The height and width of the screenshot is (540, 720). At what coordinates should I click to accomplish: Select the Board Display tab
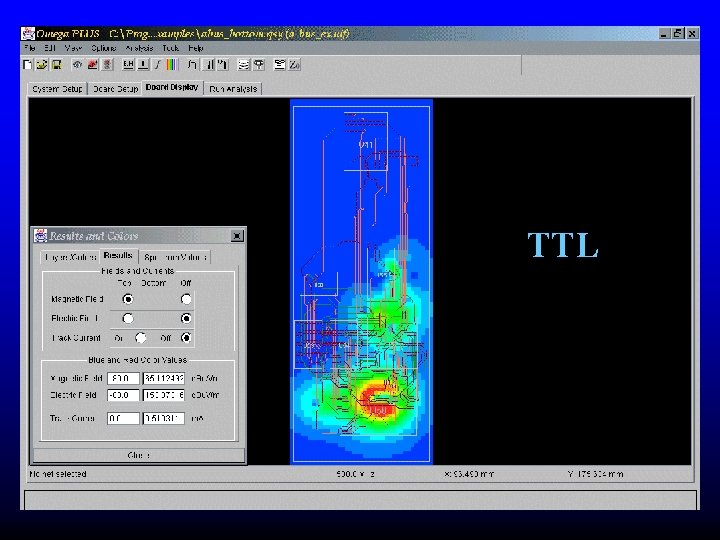[172, 87]
